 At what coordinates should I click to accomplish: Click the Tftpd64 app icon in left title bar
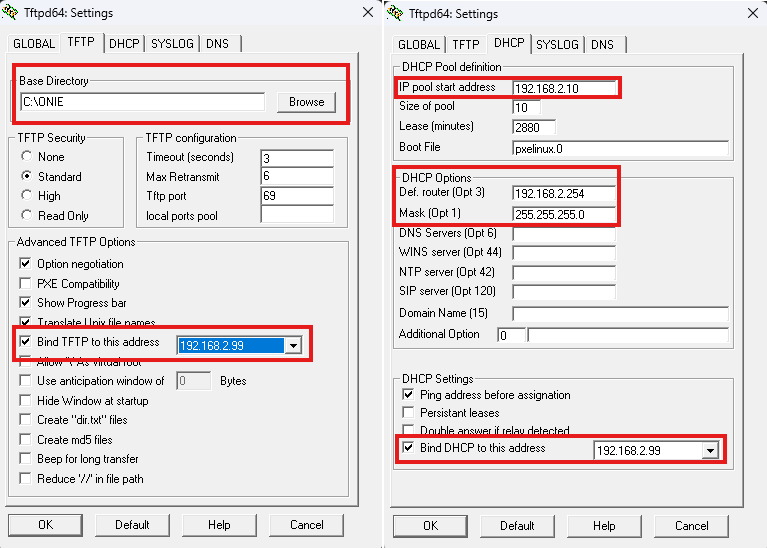11,13
